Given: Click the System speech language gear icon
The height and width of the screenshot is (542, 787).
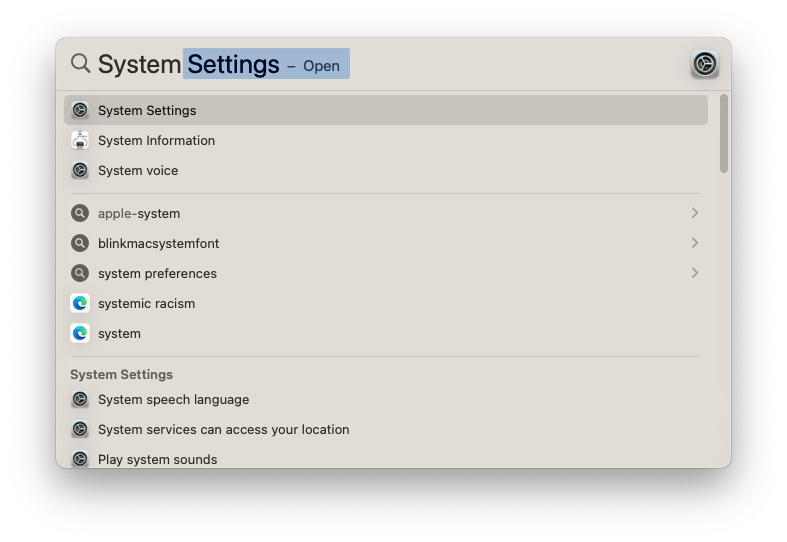Looking at the screenshot, I should (80, 400).
